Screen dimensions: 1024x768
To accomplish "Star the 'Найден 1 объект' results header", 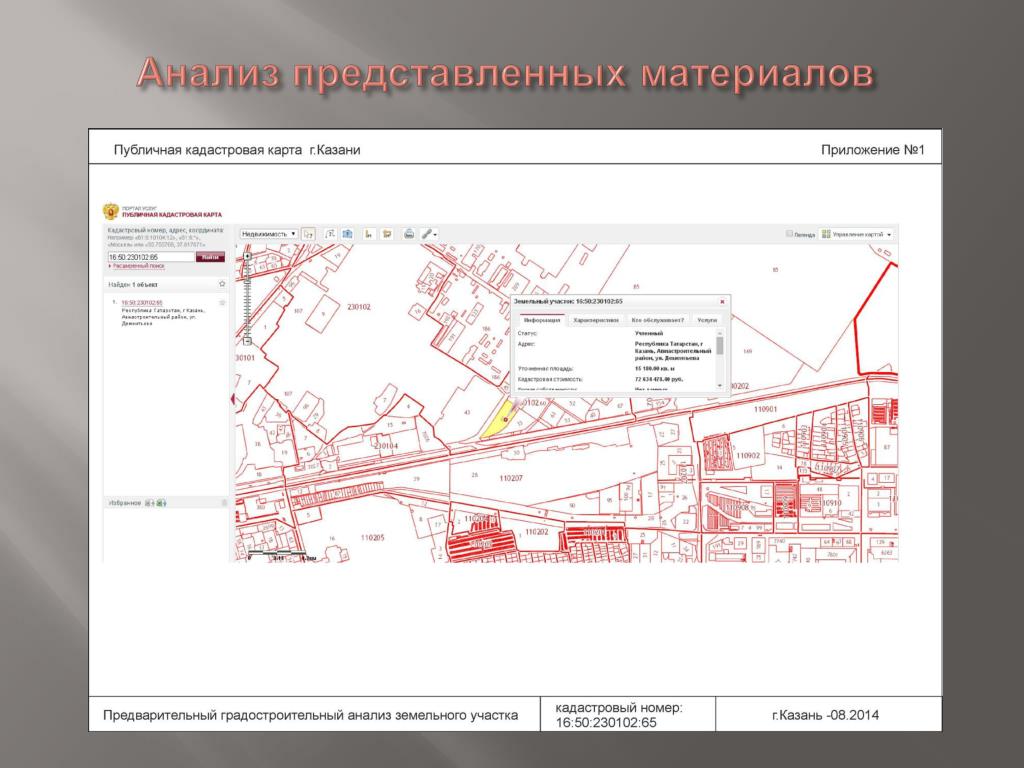I will (222, 284).
